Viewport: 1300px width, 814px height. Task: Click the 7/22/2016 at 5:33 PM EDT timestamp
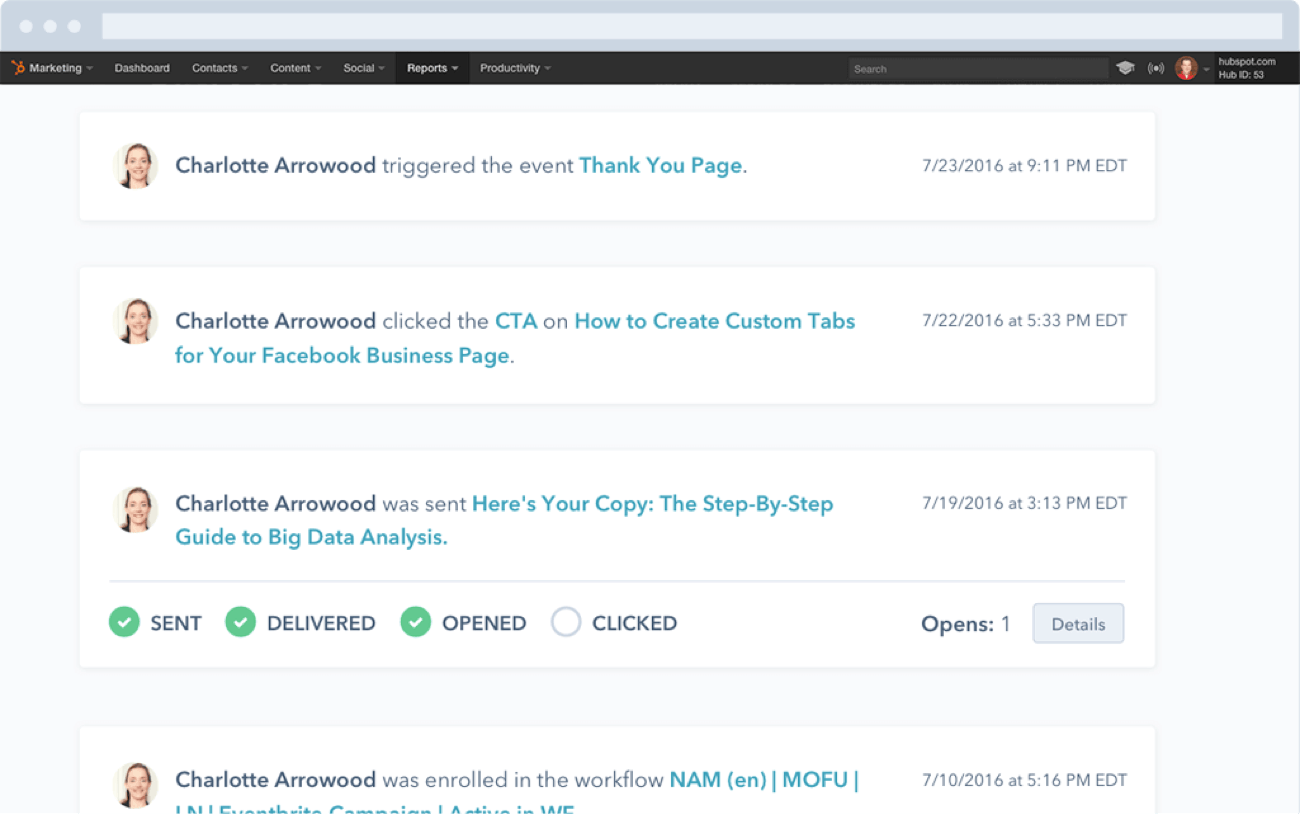click(1024, 320)
